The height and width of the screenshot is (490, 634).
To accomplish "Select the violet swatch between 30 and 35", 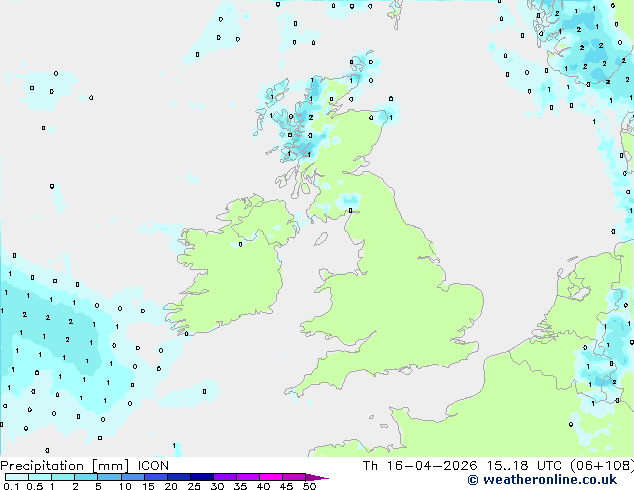I will (225, 477).
